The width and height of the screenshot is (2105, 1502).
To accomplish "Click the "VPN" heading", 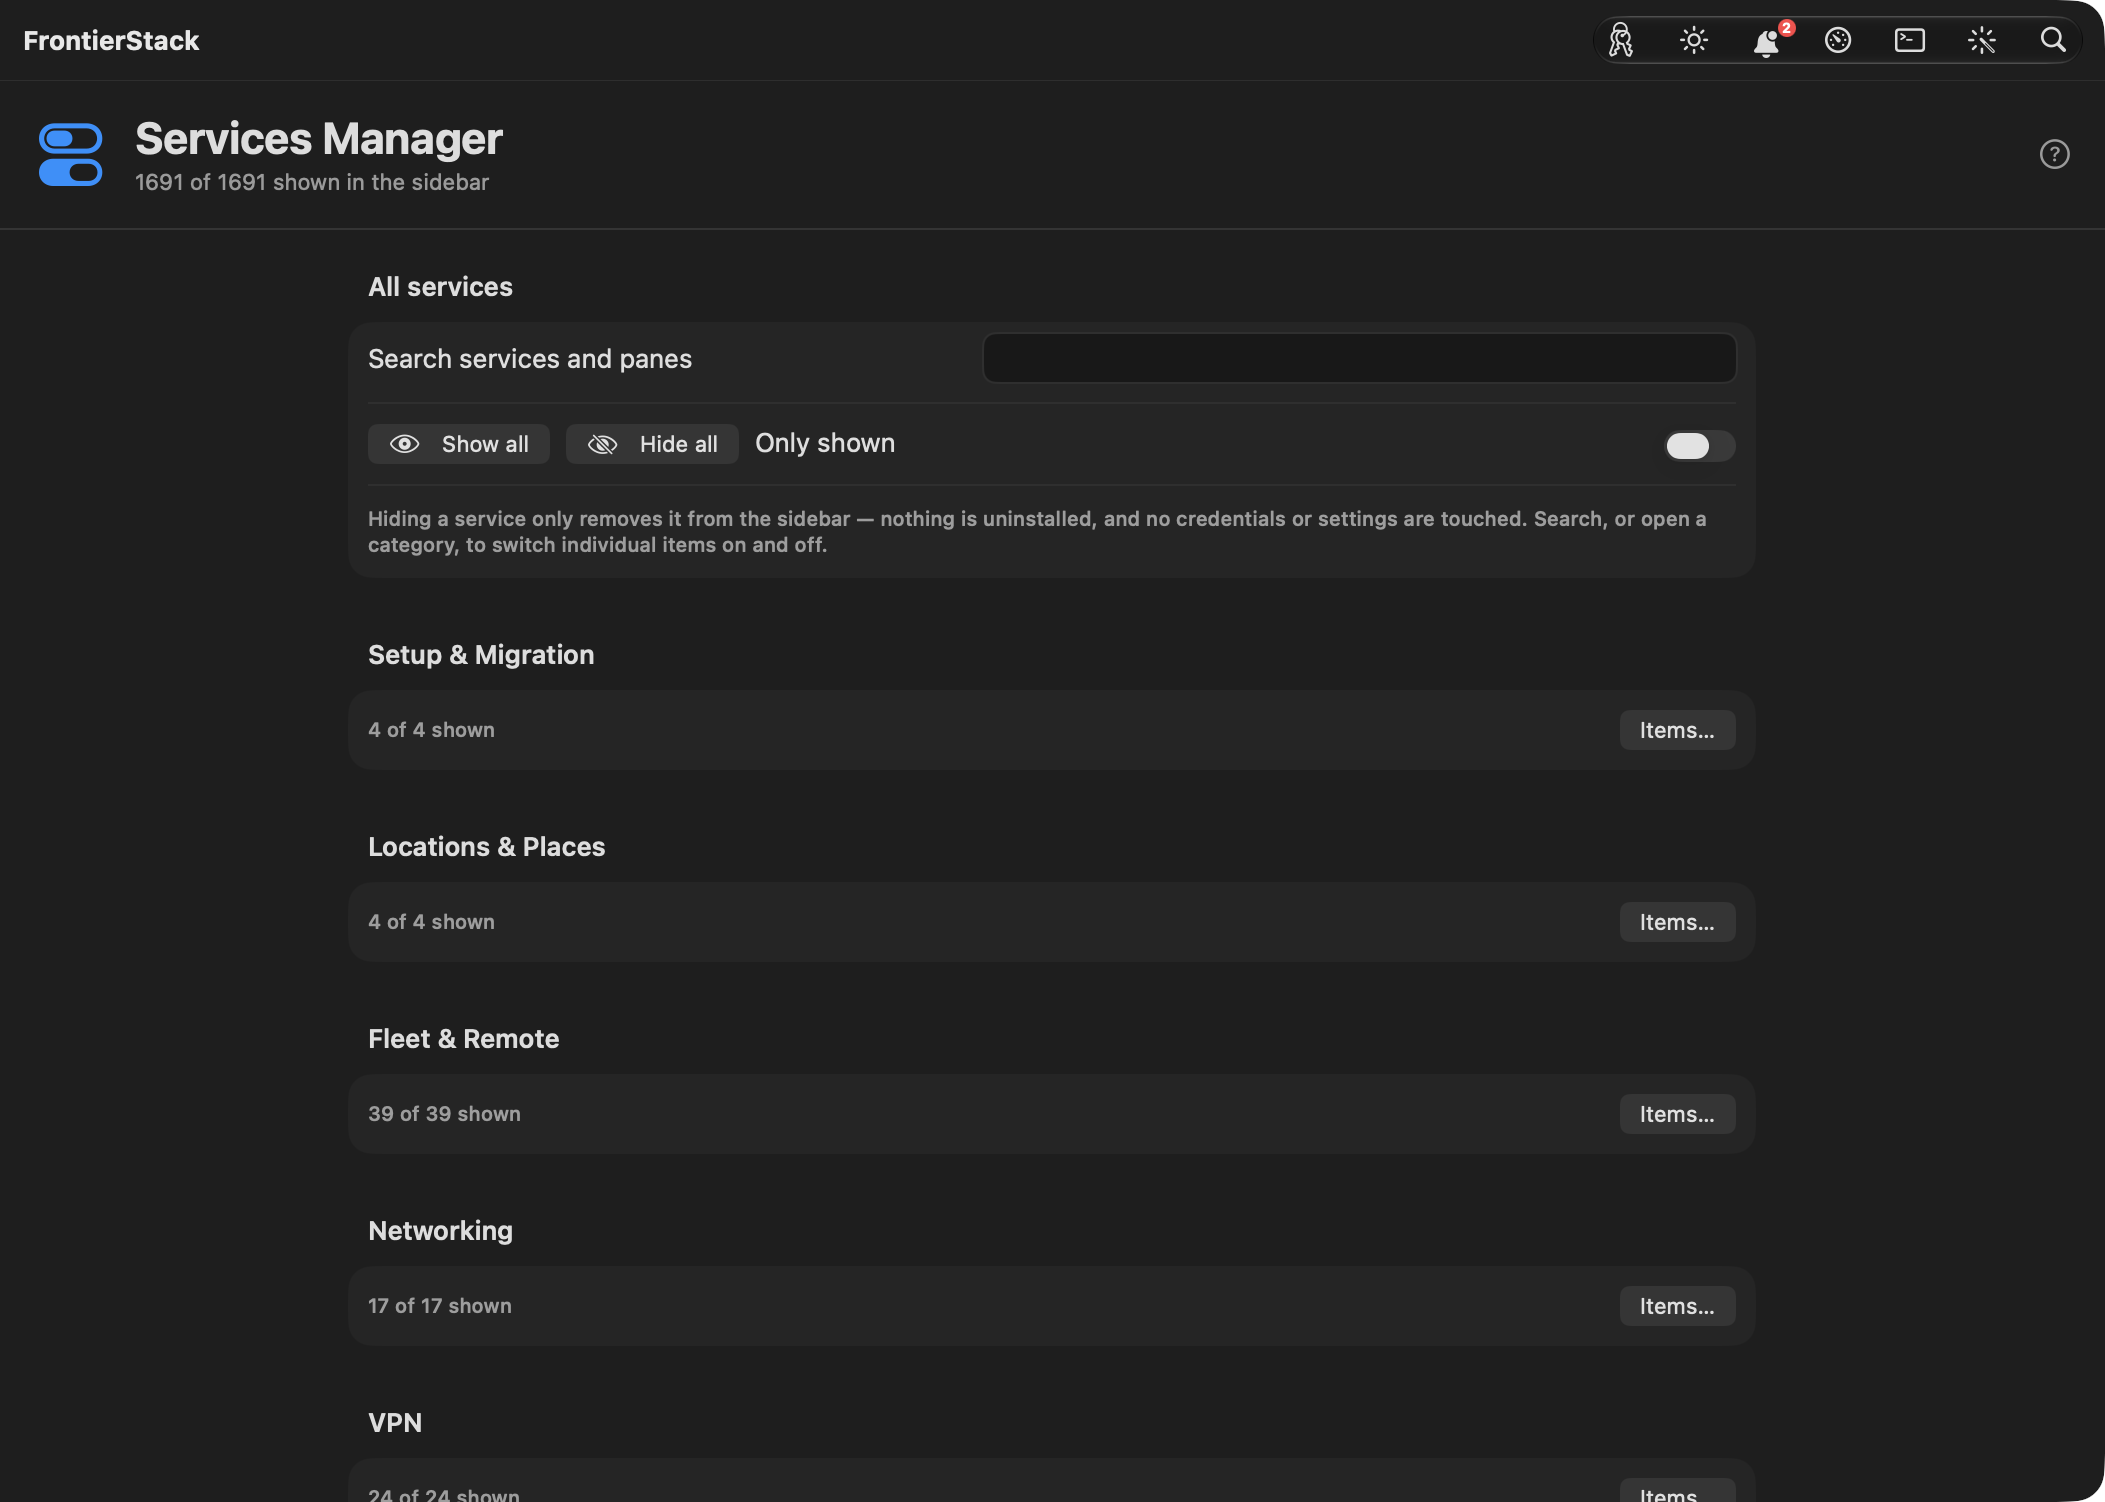I will pyautogui.click(x=395, y=1423).
